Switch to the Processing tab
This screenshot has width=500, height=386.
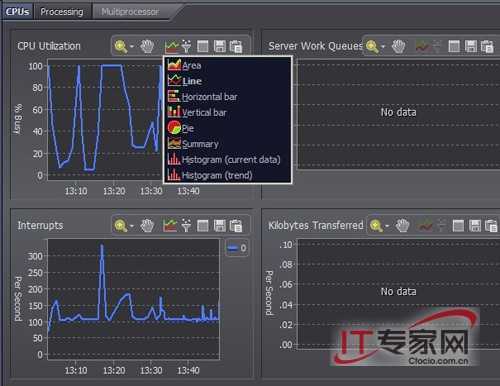tap(62, 12)
